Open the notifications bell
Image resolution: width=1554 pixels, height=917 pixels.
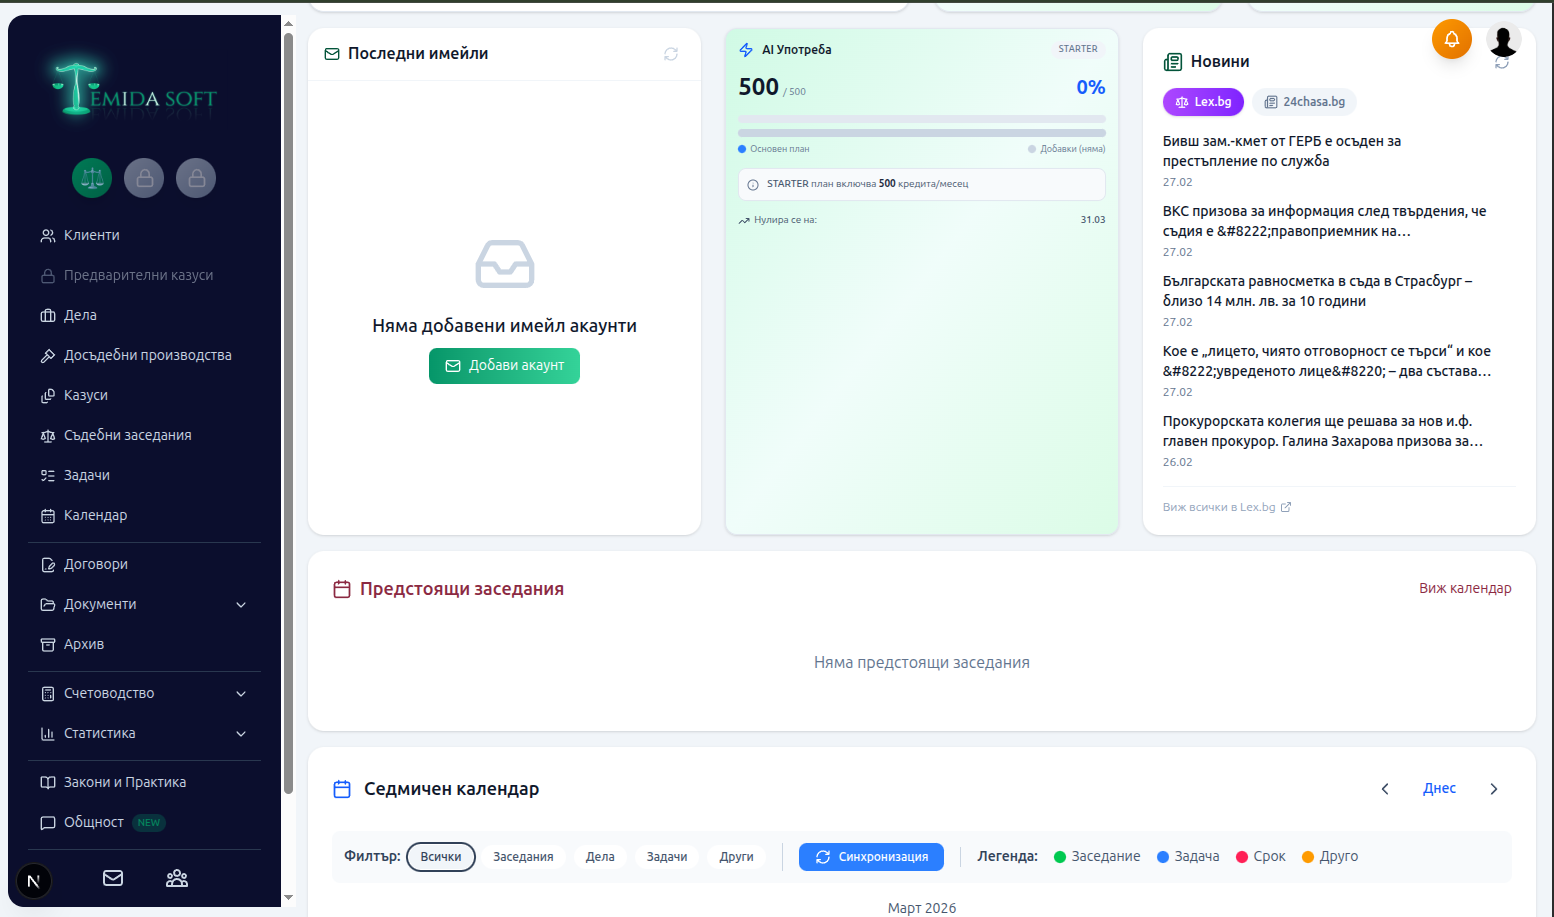pyautogui.click(x=1451, y=39)
